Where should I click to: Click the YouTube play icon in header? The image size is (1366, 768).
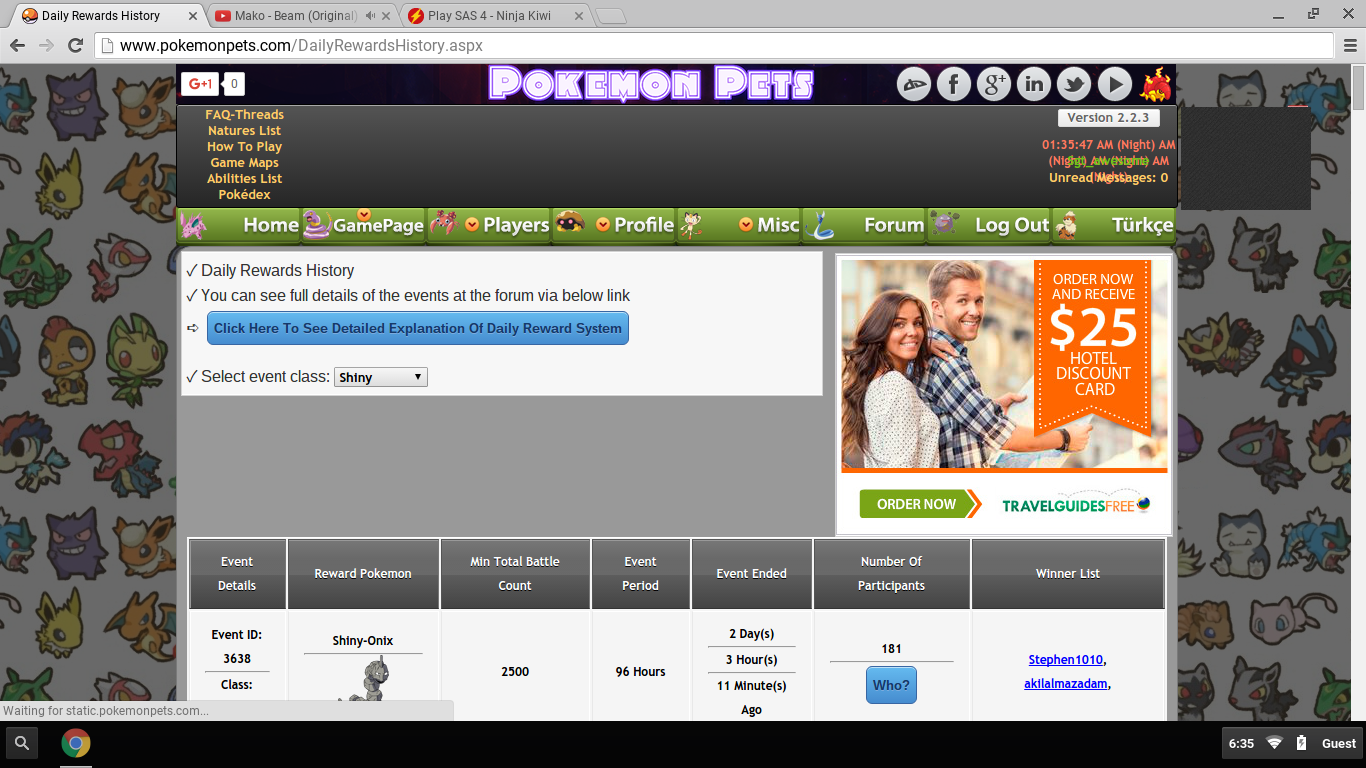(x=1114, y=85)
